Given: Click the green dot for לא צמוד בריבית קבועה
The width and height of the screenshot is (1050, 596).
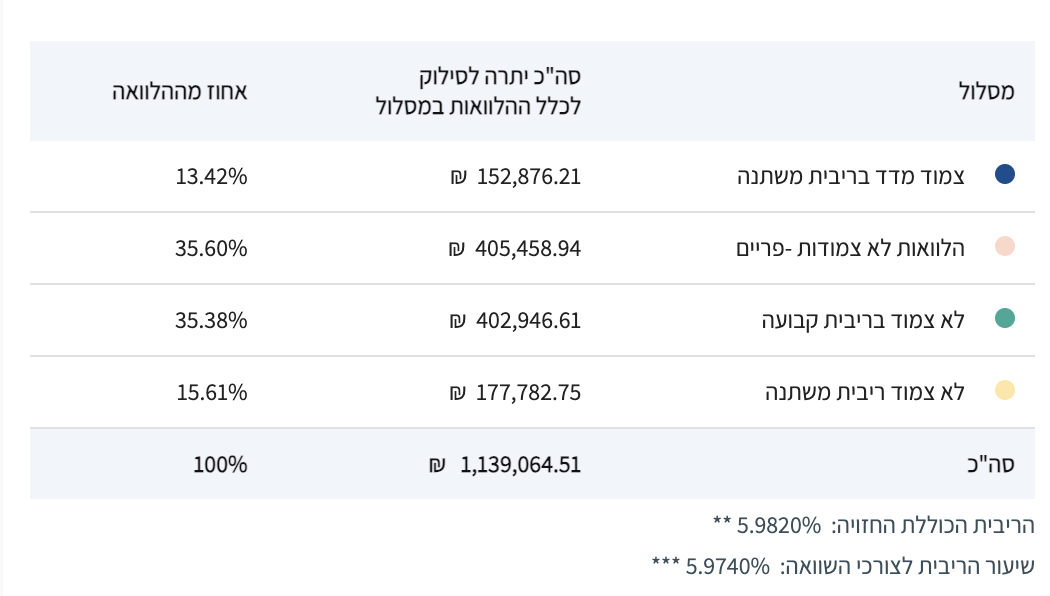Looking at the screenshot, I should point(1005,319).
